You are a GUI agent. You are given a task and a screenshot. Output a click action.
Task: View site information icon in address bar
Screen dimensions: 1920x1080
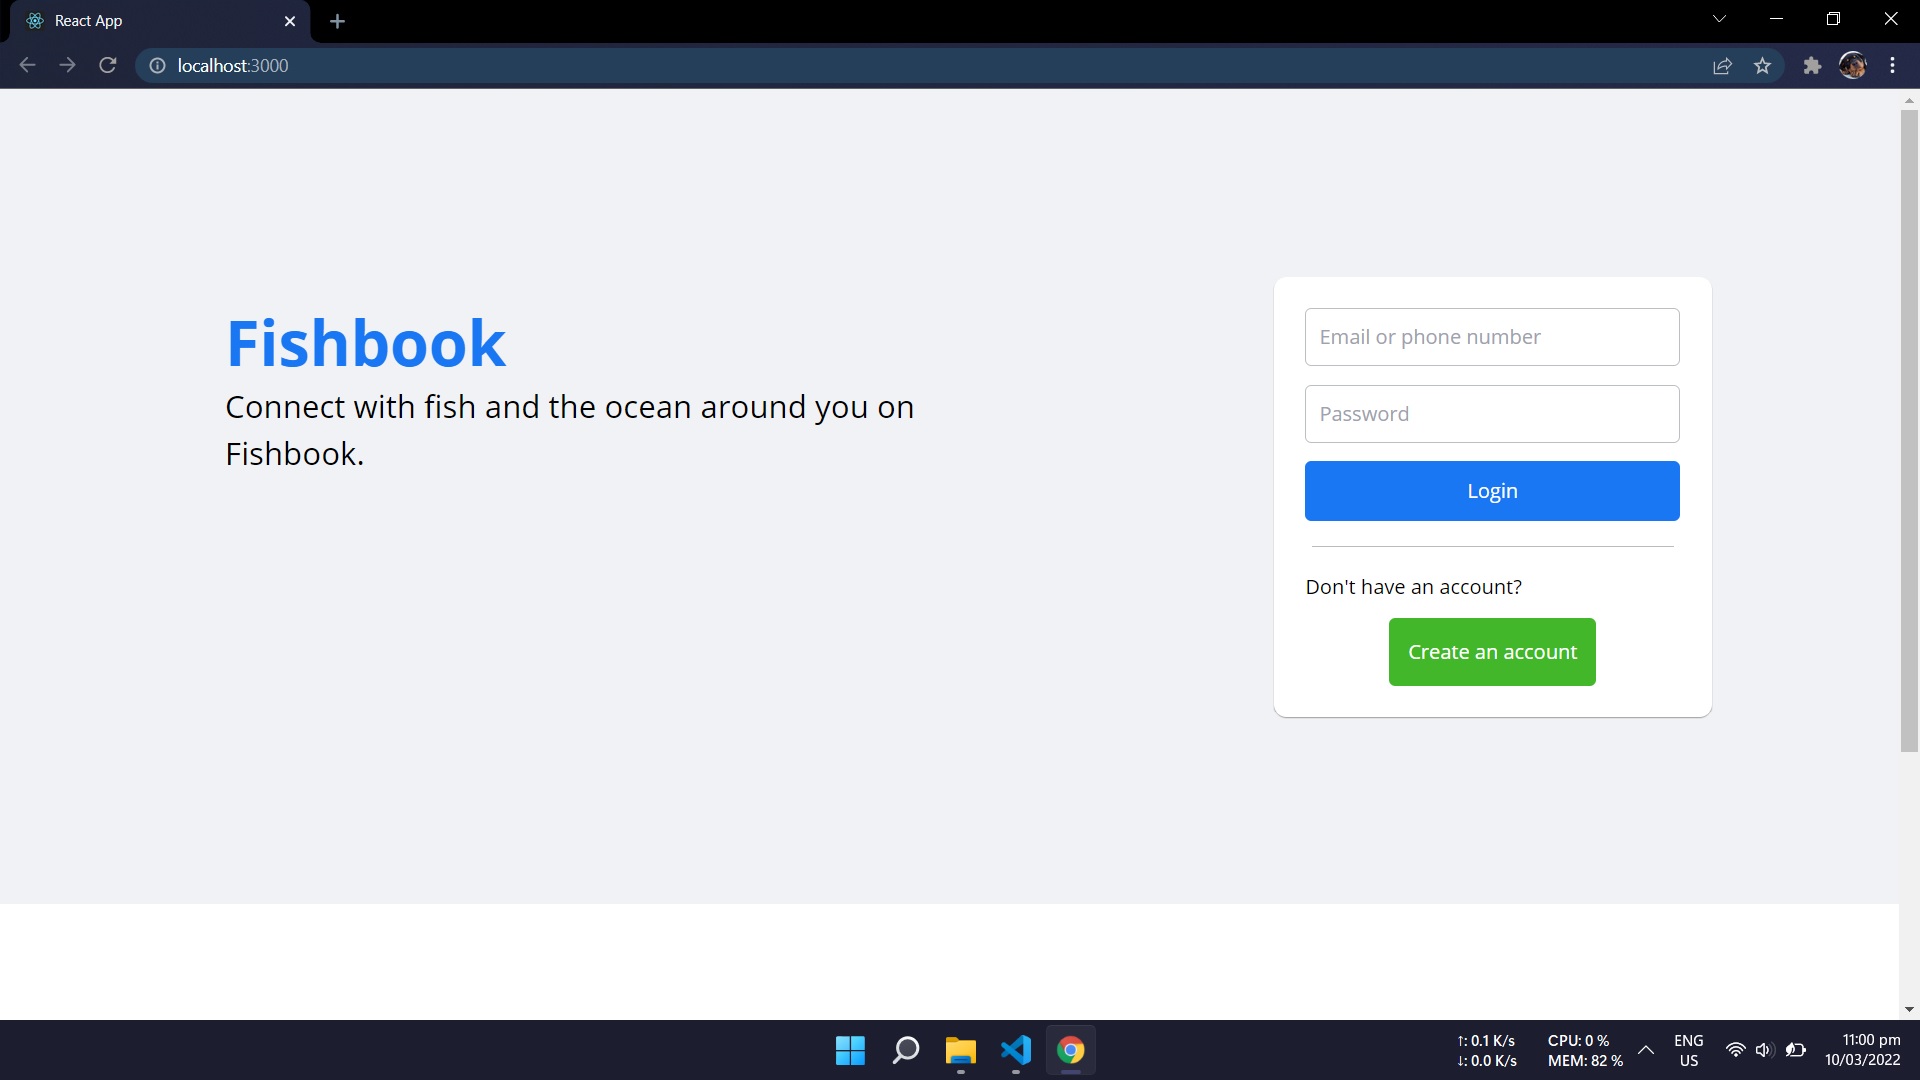[157, 65]
